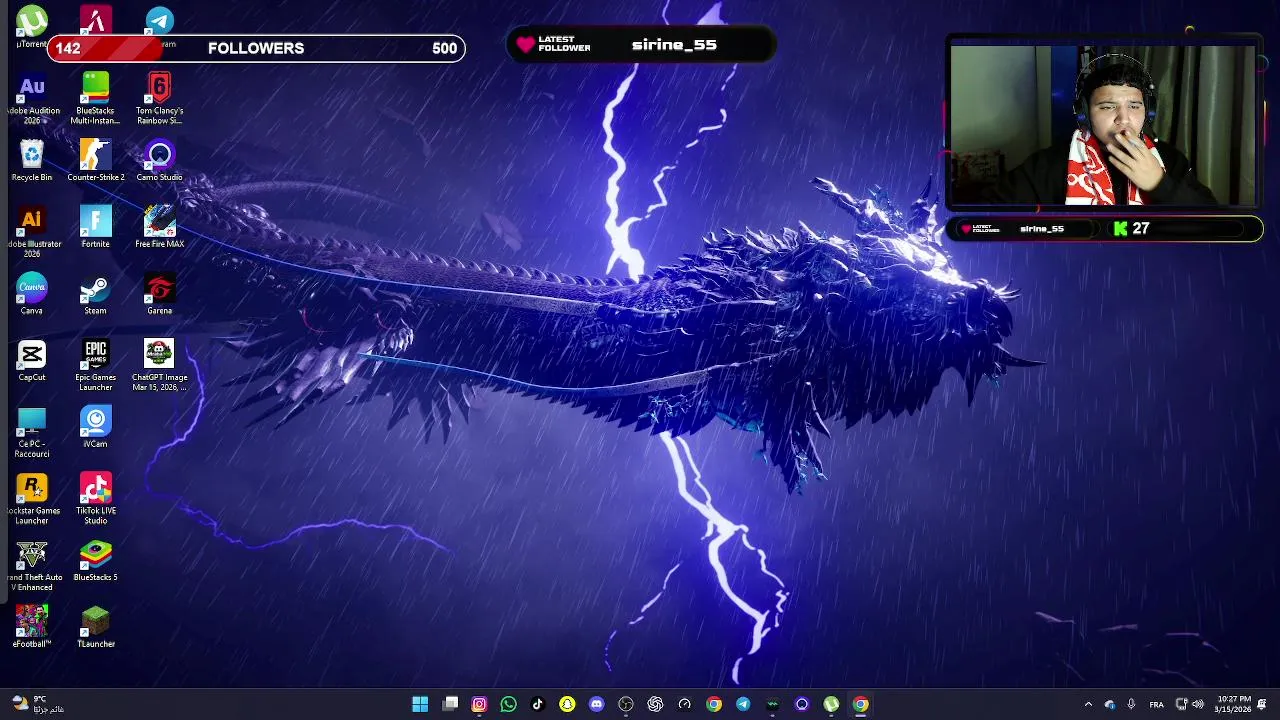The image size is (1280, 720).
Task: Click the latest follower sirine_55 banner
Action: 640,45
